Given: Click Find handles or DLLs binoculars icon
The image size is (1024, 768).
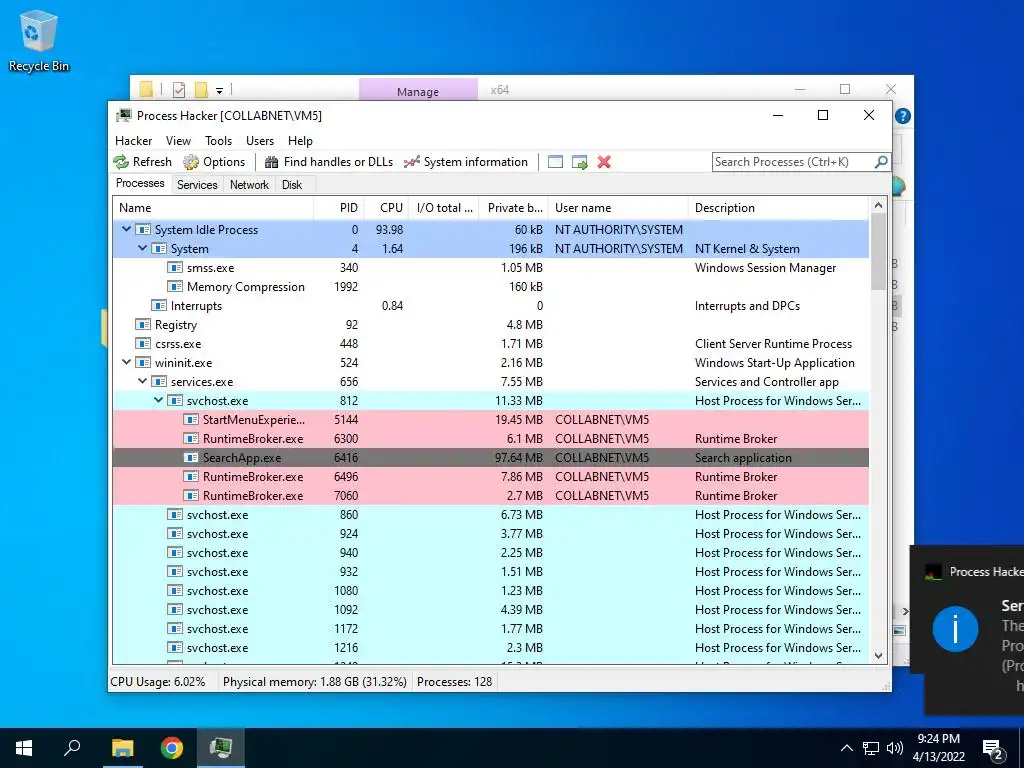Looking at the screenshot, I should pyautogui.click(x=272, y=162).
